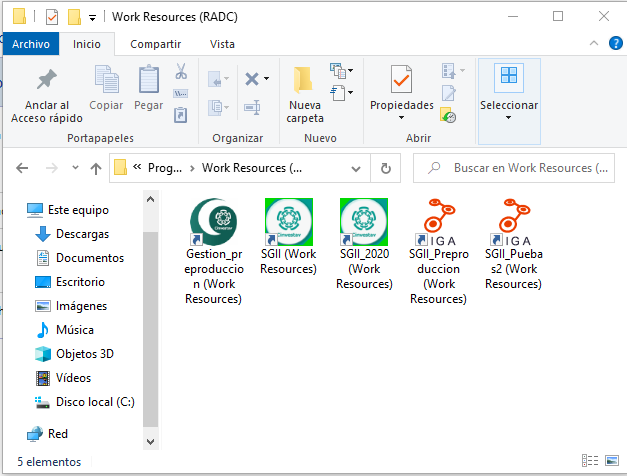The height and width of the screenshot is (476, 627).
Task: Click the Eliminar red X icon
Action: 252,79
